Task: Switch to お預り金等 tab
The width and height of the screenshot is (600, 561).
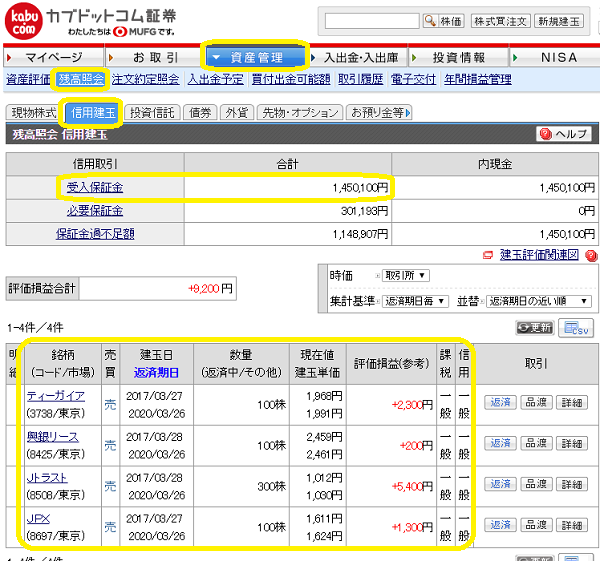Action: pos(379,113)
